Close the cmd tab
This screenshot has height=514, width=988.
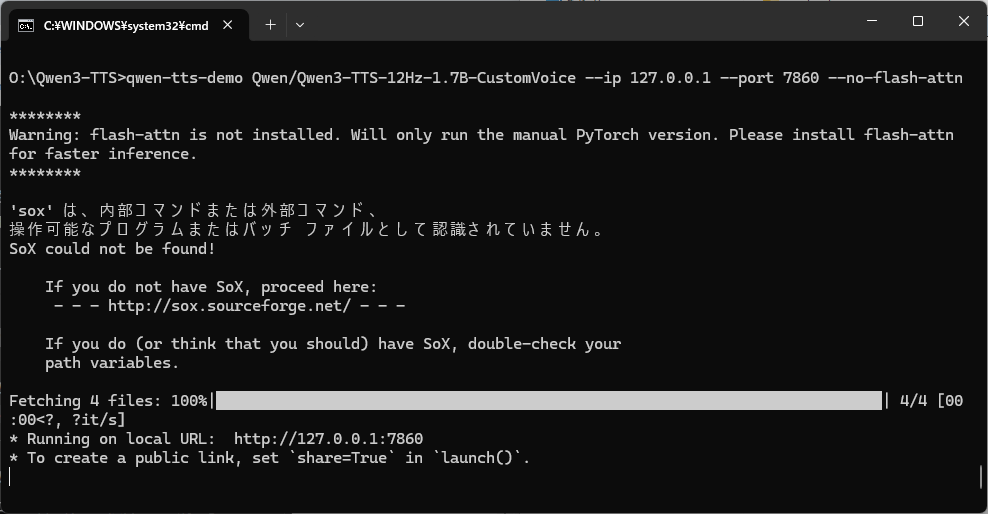coord(229,25)
